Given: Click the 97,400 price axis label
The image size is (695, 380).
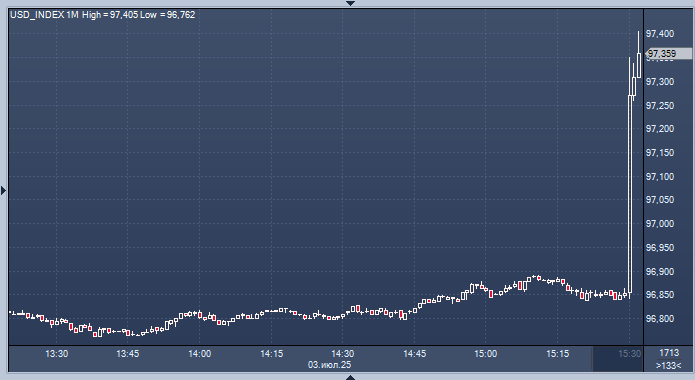Looking at the screenshot, I should coord(660,34).
